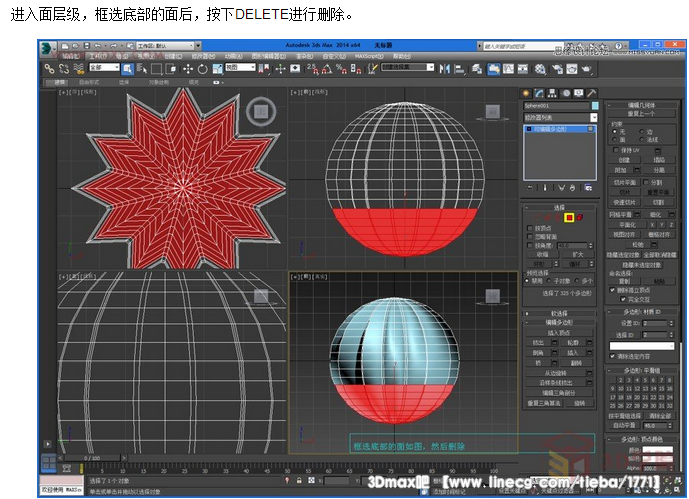
Task: Open the 3ds Max application menu logo
Action: (x=47, y=48)
